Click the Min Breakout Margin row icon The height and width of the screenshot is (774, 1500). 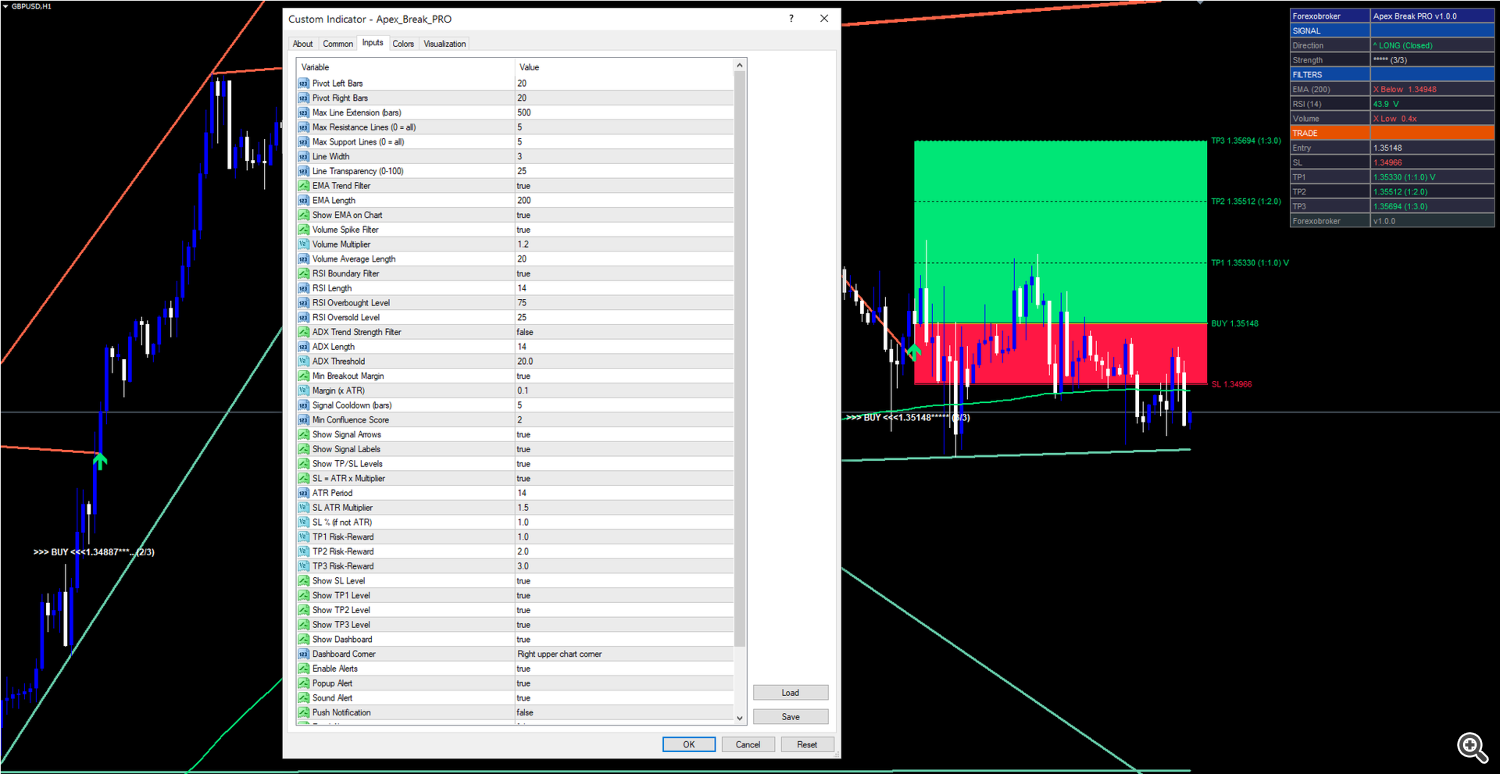pos(304,376)
